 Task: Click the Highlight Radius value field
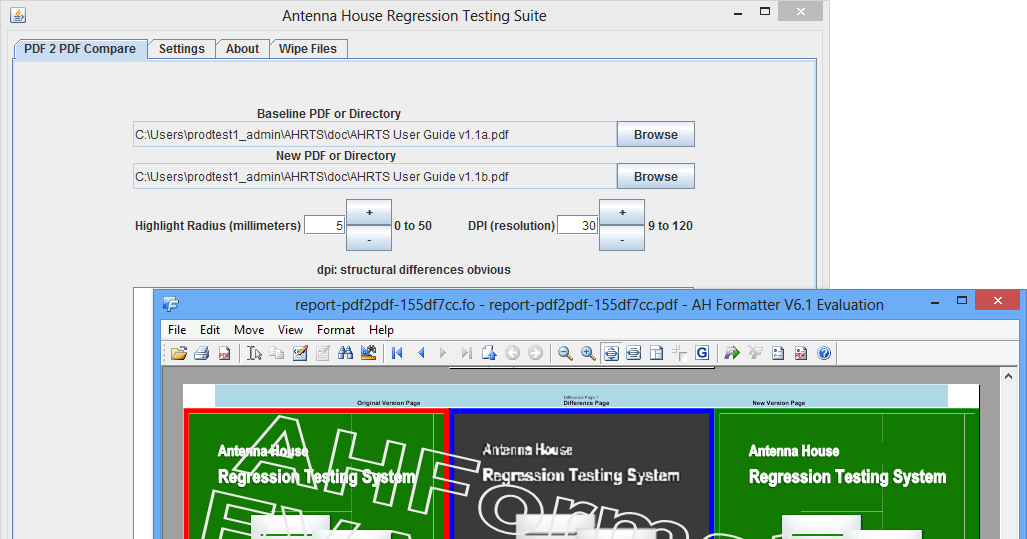(325, 225)
